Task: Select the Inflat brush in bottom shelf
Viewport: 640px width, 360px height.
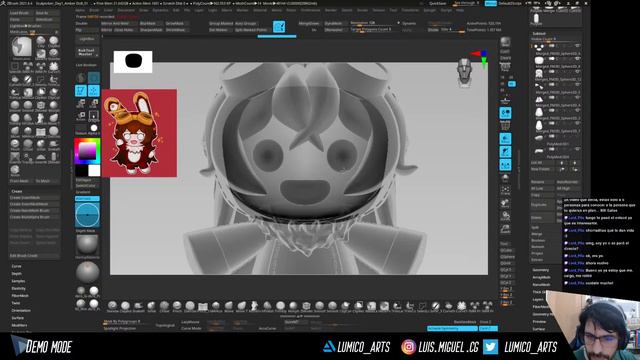Action: [x=151, y=306]
